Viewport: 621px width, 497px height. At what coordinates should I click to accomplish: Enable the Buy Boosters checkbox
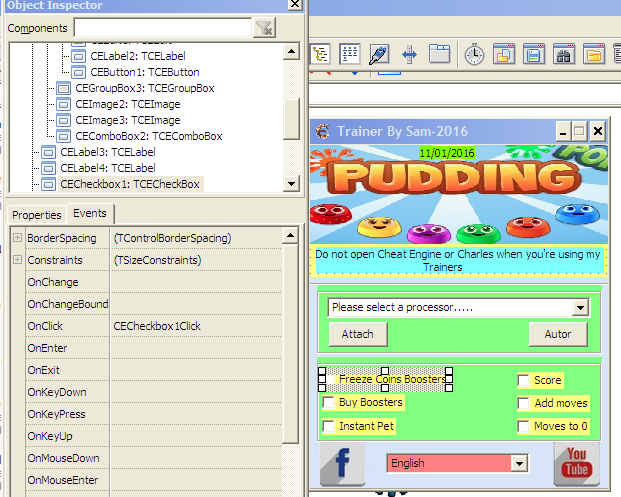point(328,403)
